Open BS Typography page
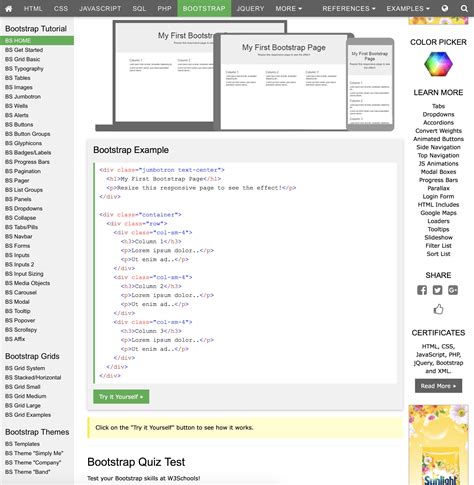The height and width of the screenshot is (485, 474). pos(24,69)
